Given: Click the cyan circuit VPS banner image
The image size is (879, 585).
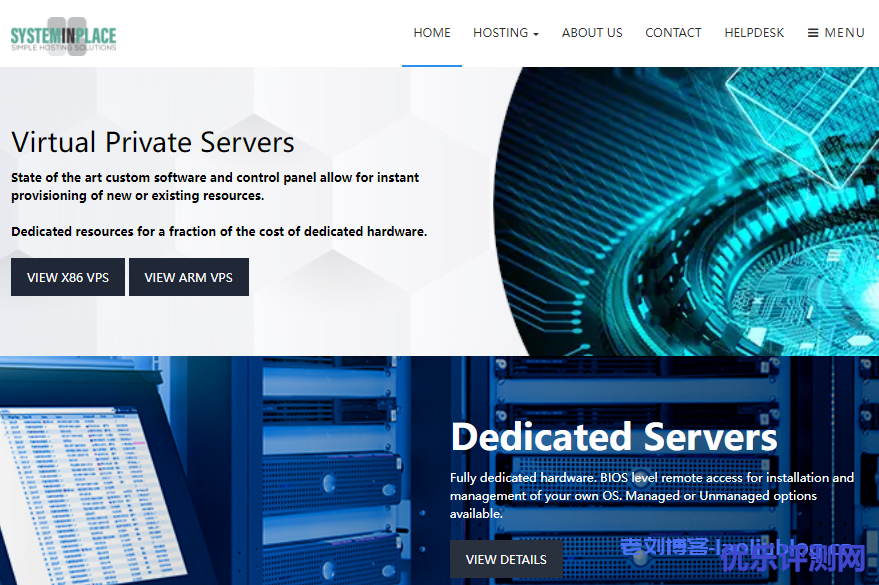Looking at the screenshot, I should point(687,211).
